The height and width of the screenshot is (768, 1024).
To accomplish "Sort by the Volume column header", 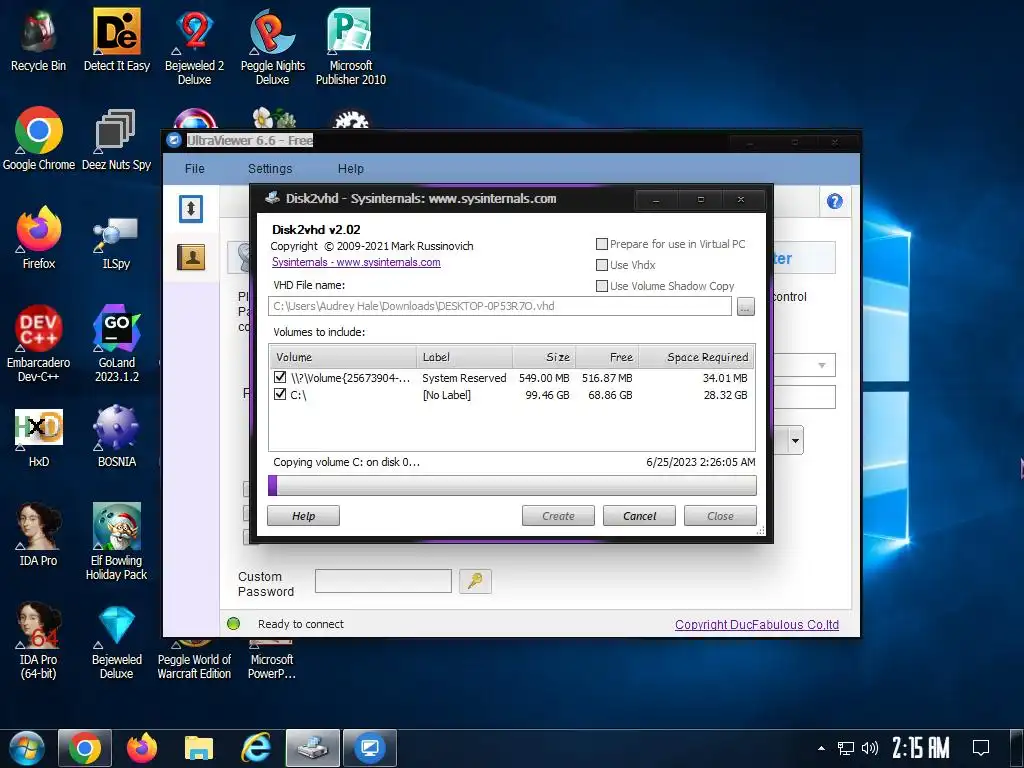I will pyautogui.click(x=344, y=357).
